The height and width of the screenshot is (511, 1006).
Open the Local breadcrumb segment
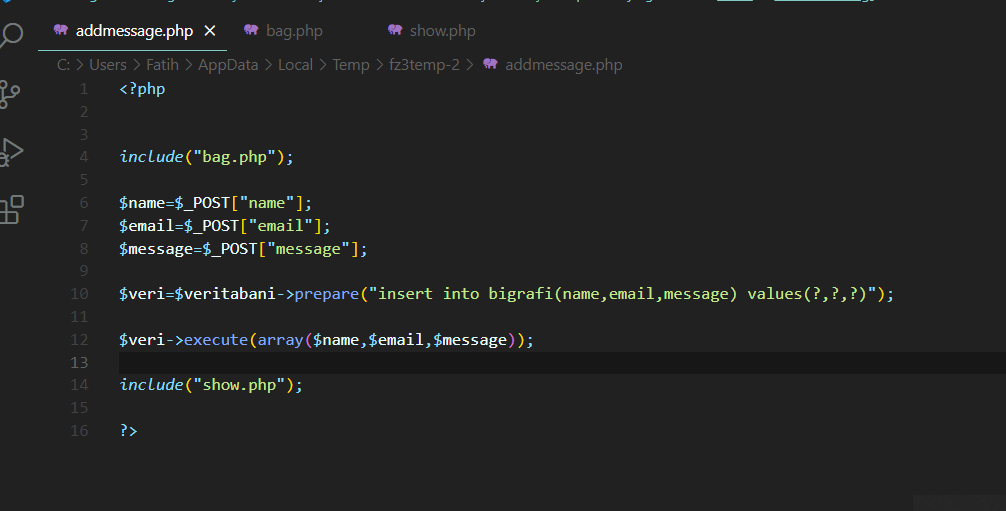[295, 65]
